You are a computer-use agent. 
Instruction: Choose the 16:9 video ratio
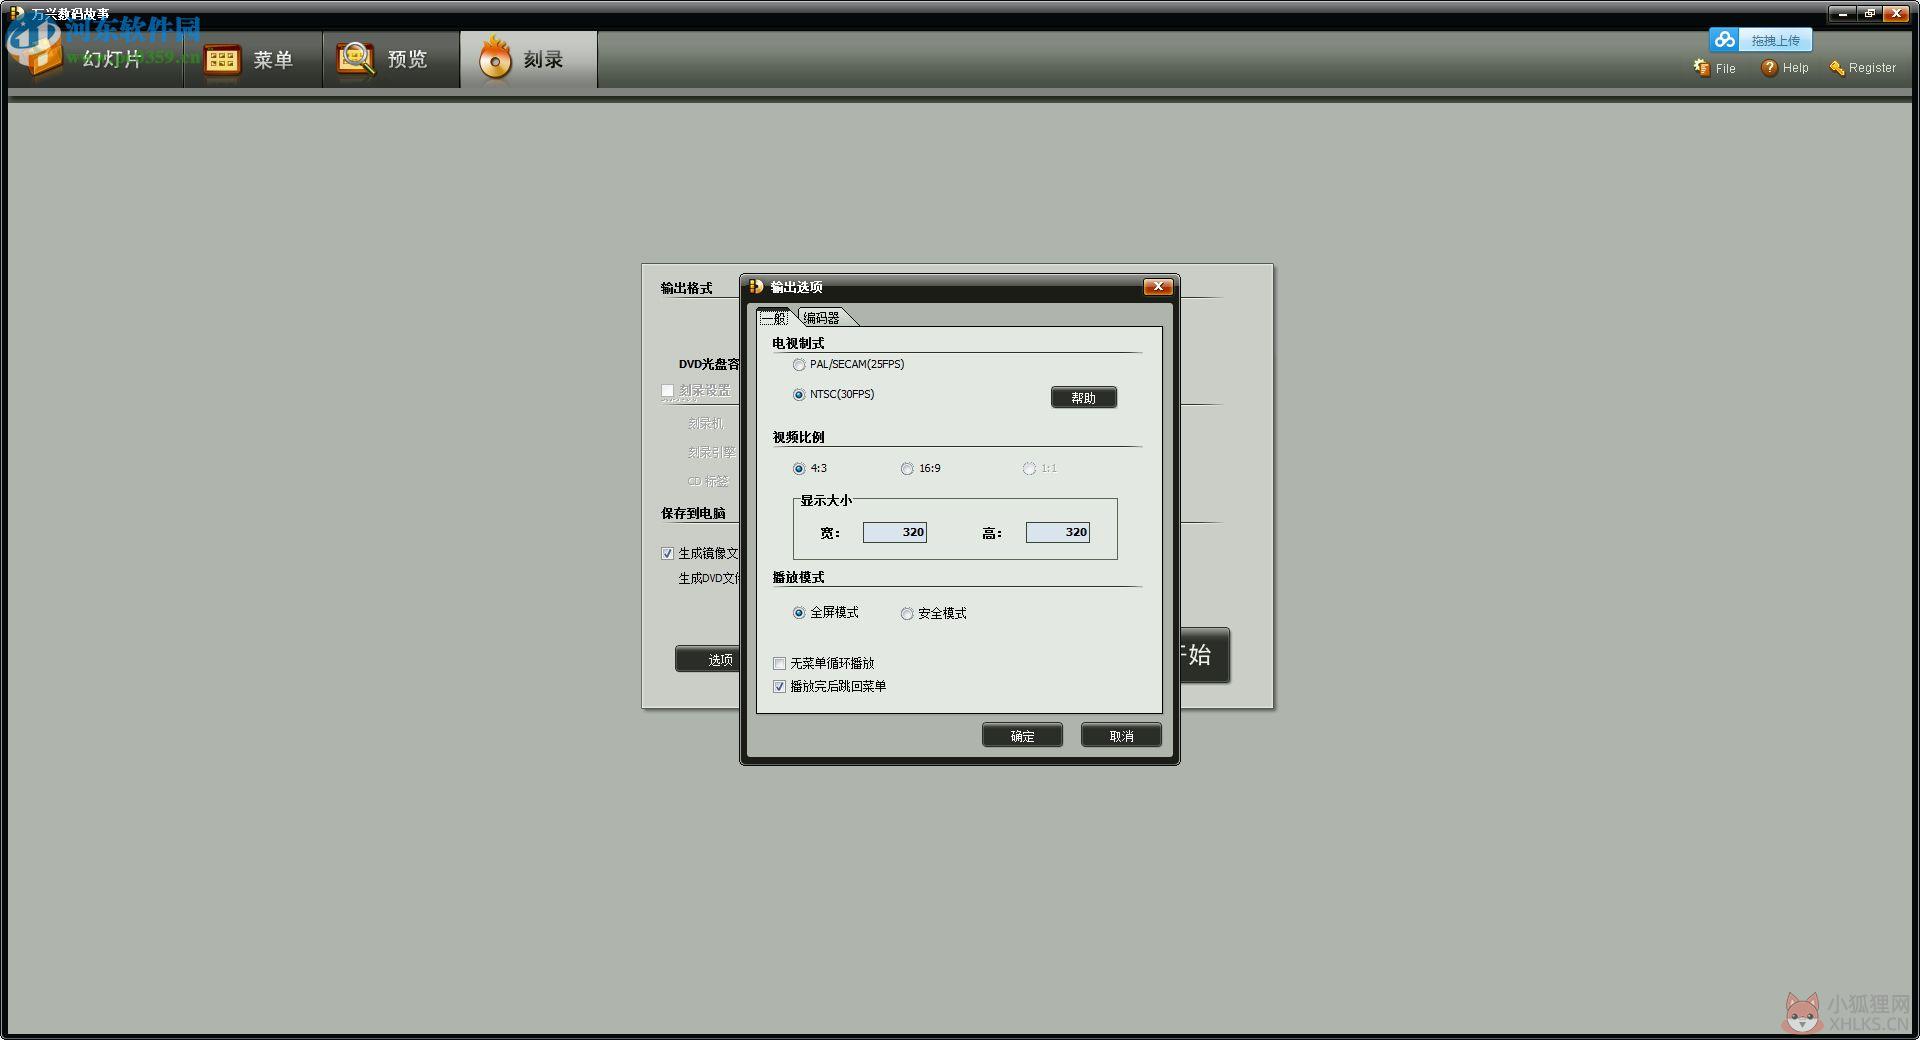[x=907, y=469]
